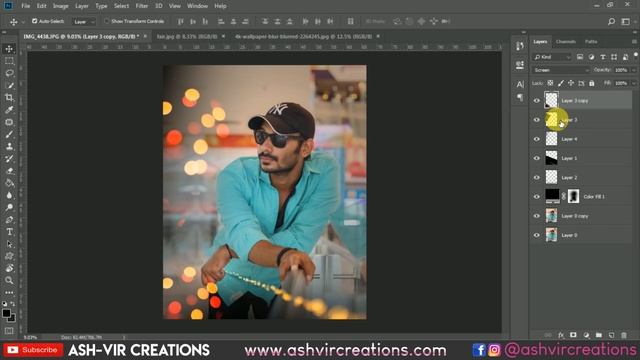640x360 pixels.
Task: Switch to the Paths tab
Action: click(x=591, y=42)
